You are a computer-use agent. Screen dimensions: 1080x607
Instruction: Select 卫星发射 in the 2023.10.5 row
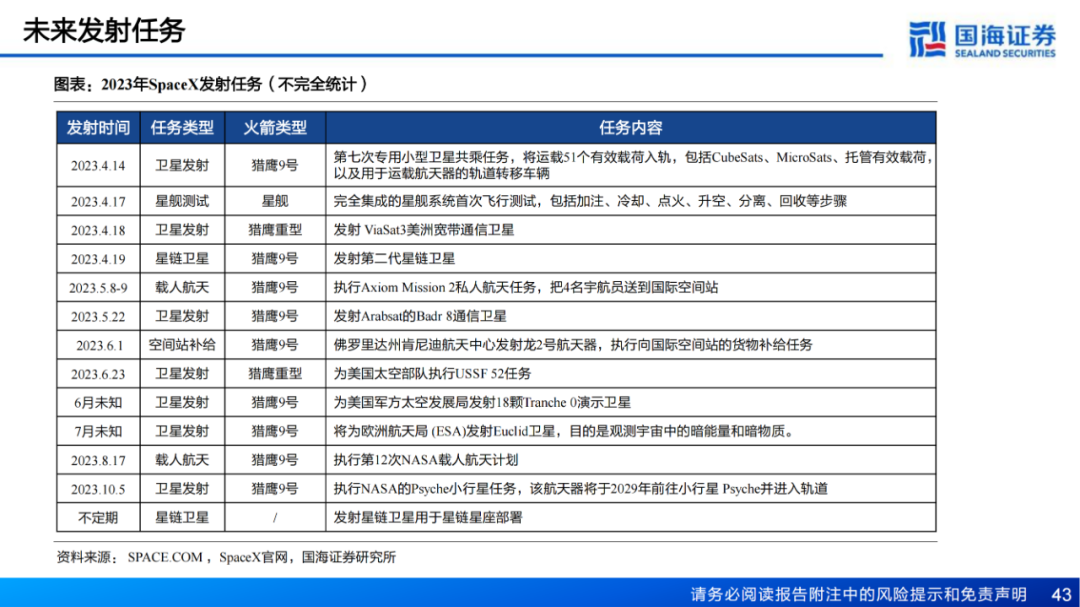[x=183, y=489]
